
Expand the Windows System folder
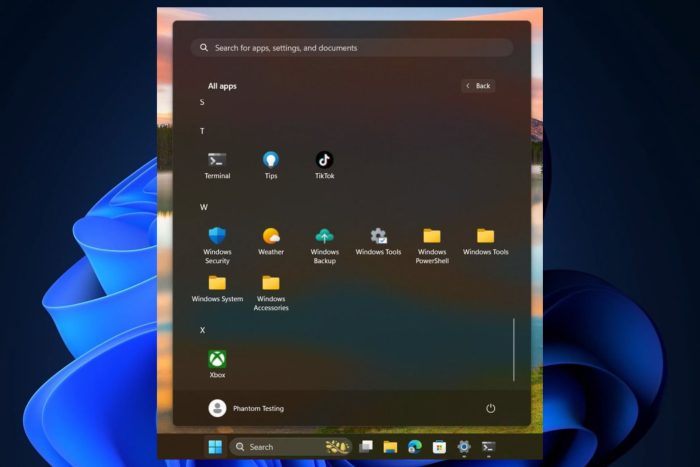(x=217, y=289)
